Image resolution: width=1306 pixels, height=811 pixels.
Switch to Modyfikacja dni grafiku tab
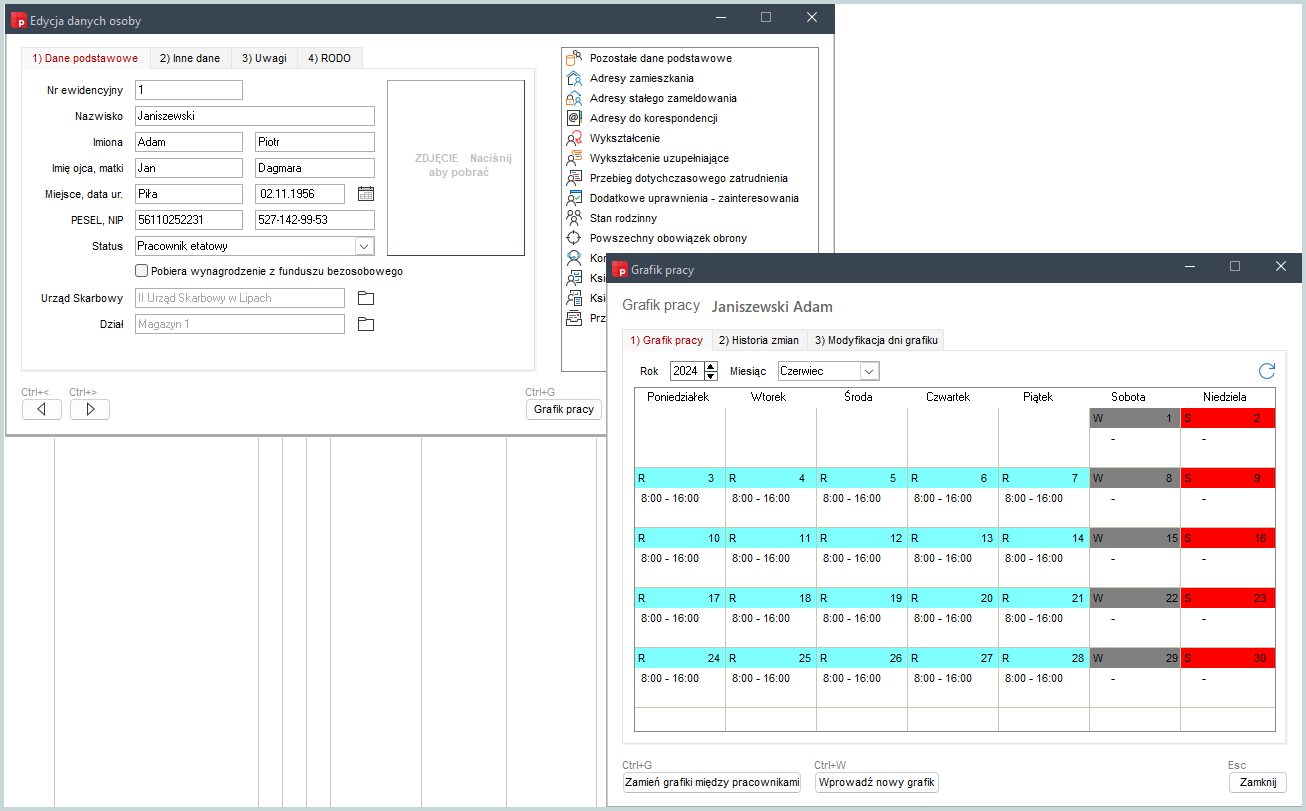click(x=876, y=340)
